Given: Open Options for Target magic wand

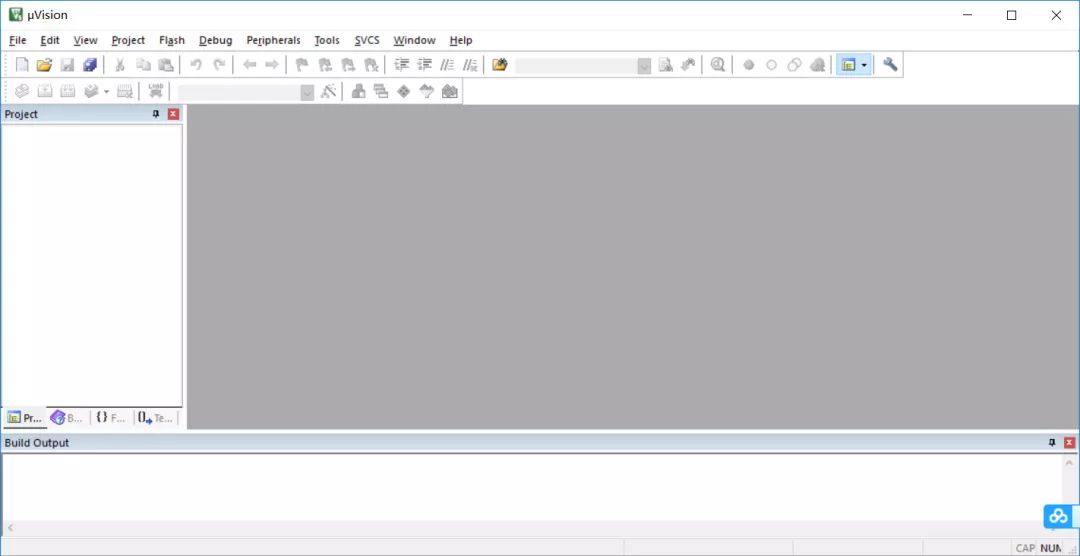Looking at the screenshot, I should [329, 91].
